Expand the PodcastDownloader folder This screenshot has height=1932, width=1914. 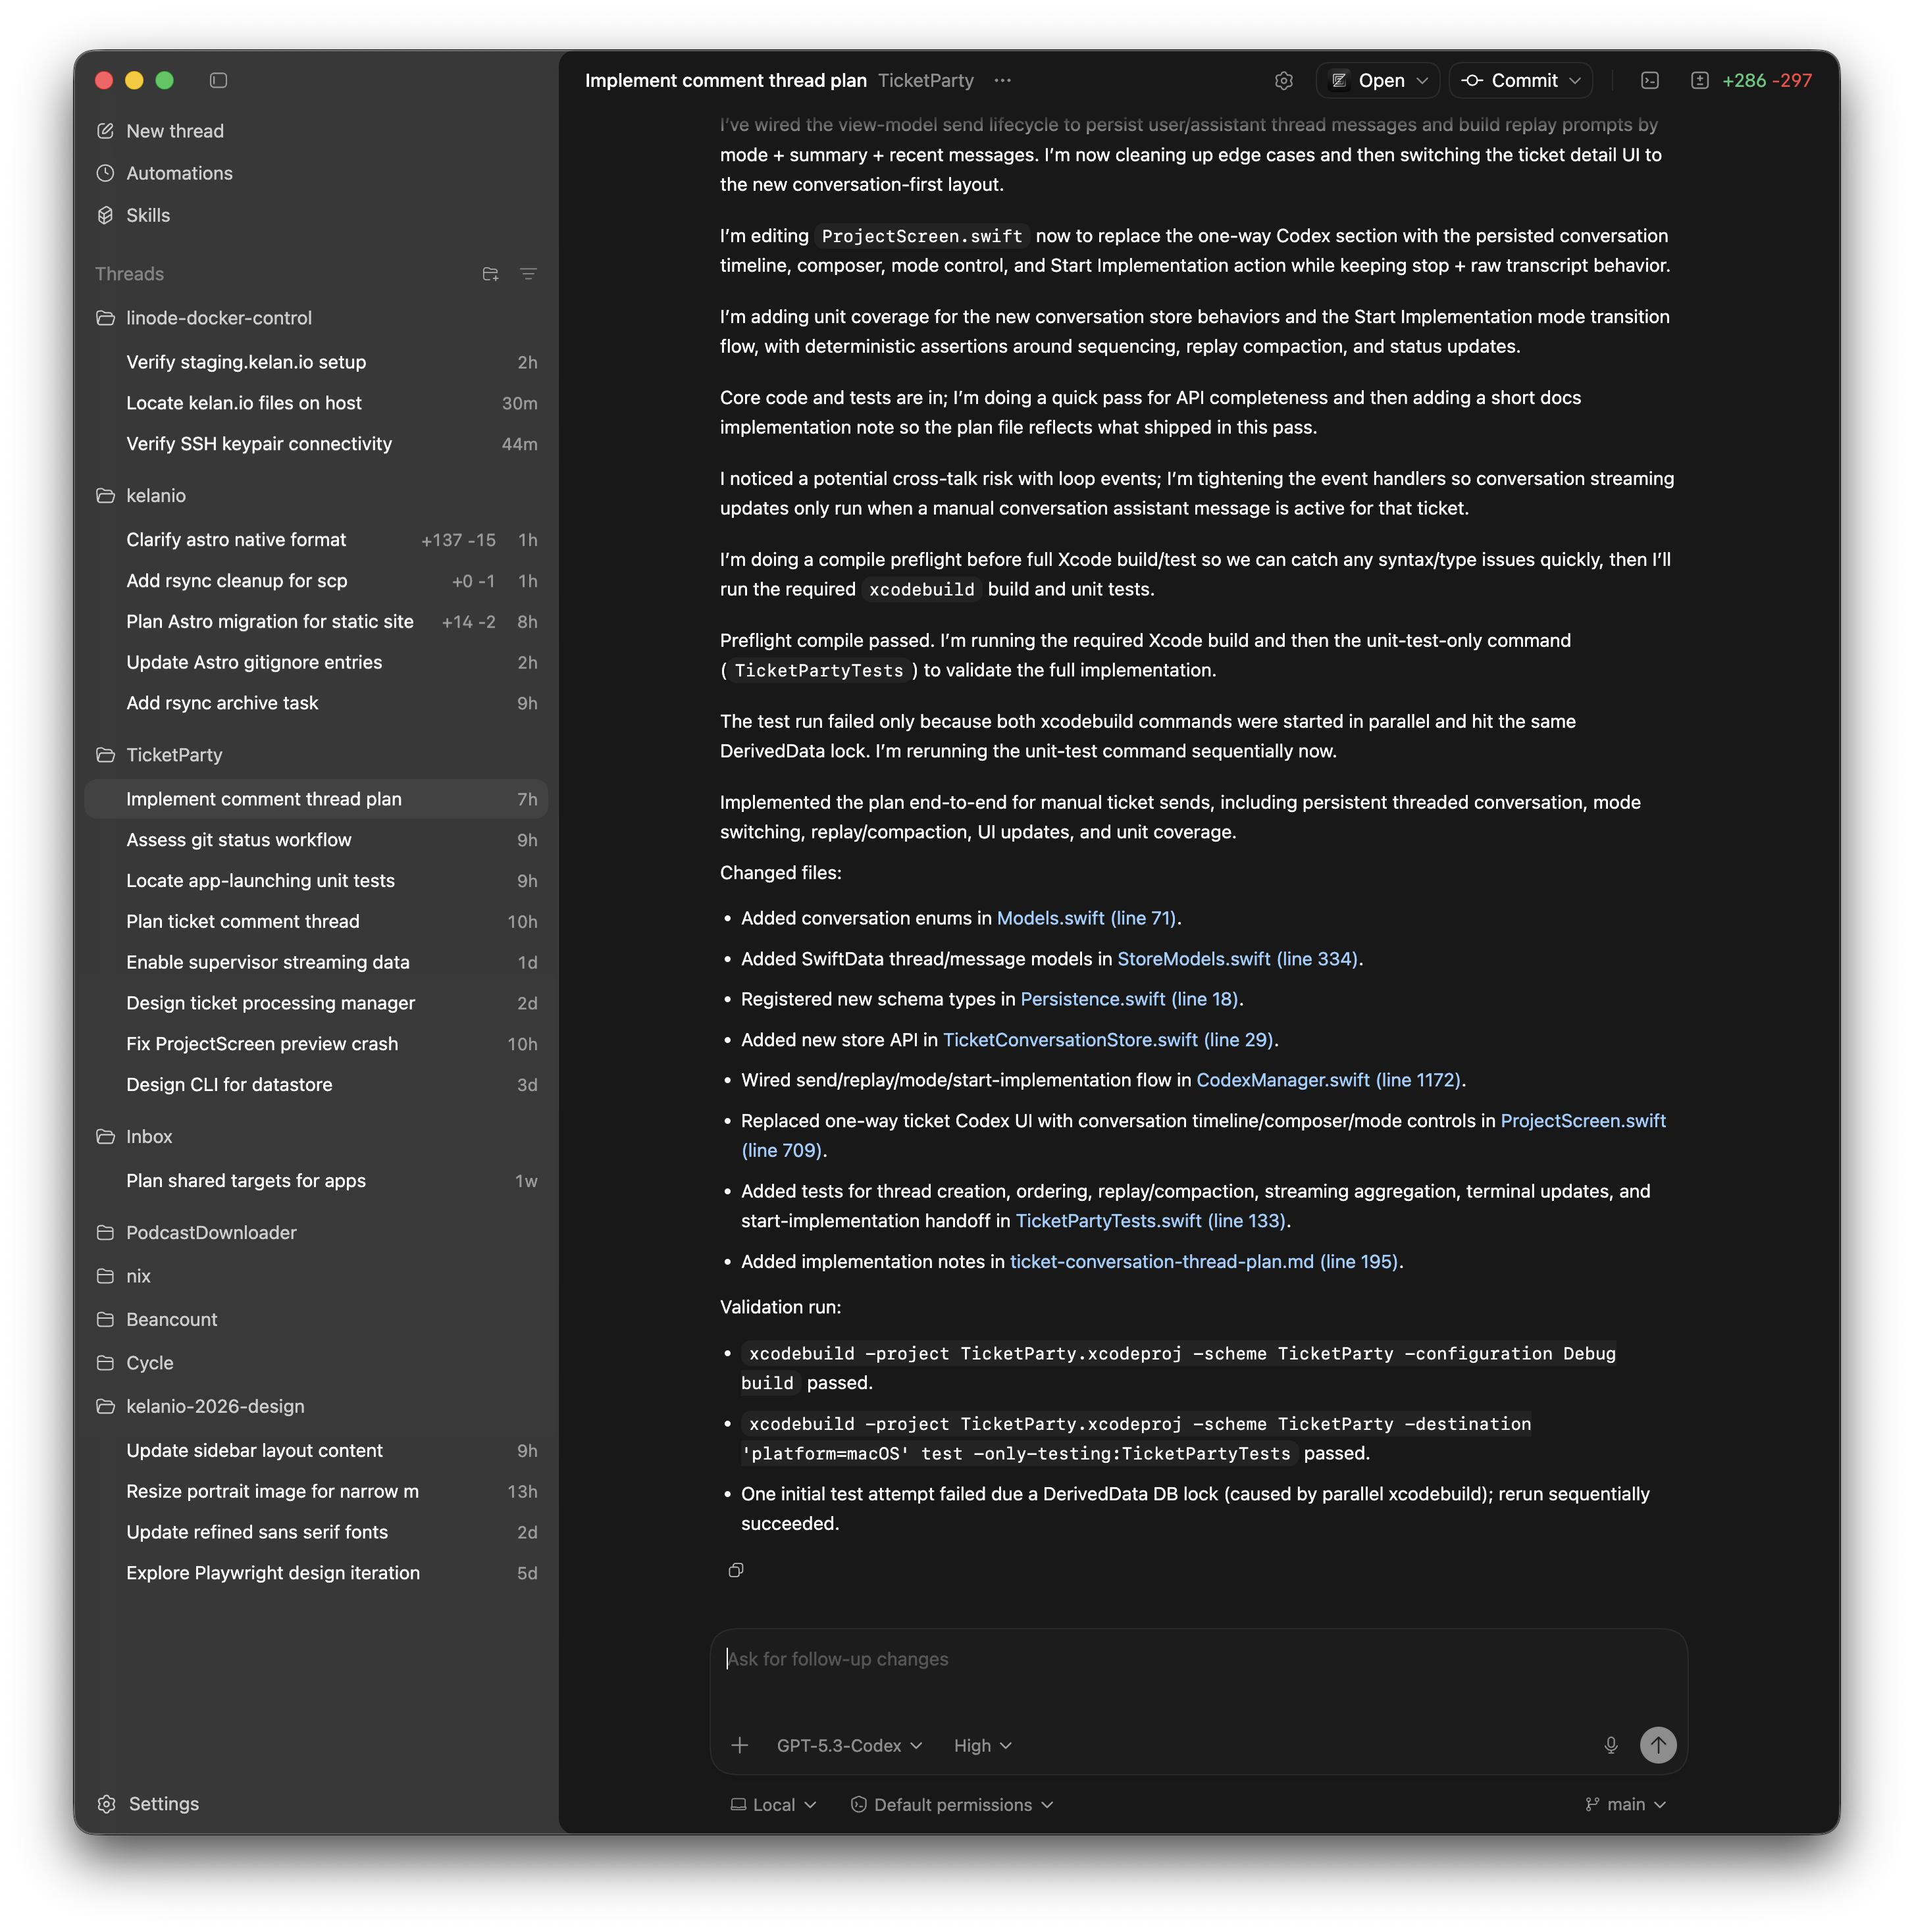click(211, 1232)
